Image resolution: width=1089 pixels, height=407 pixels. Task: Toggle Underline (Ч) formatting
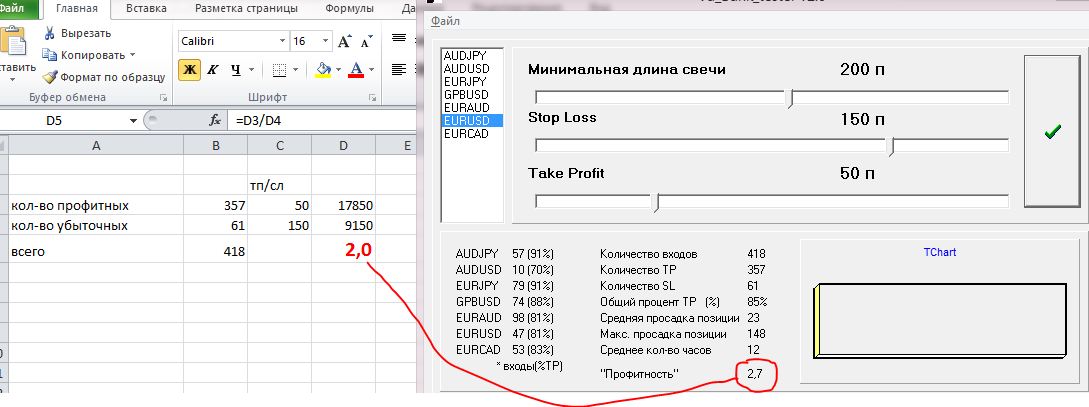click(x=235, y=70)
